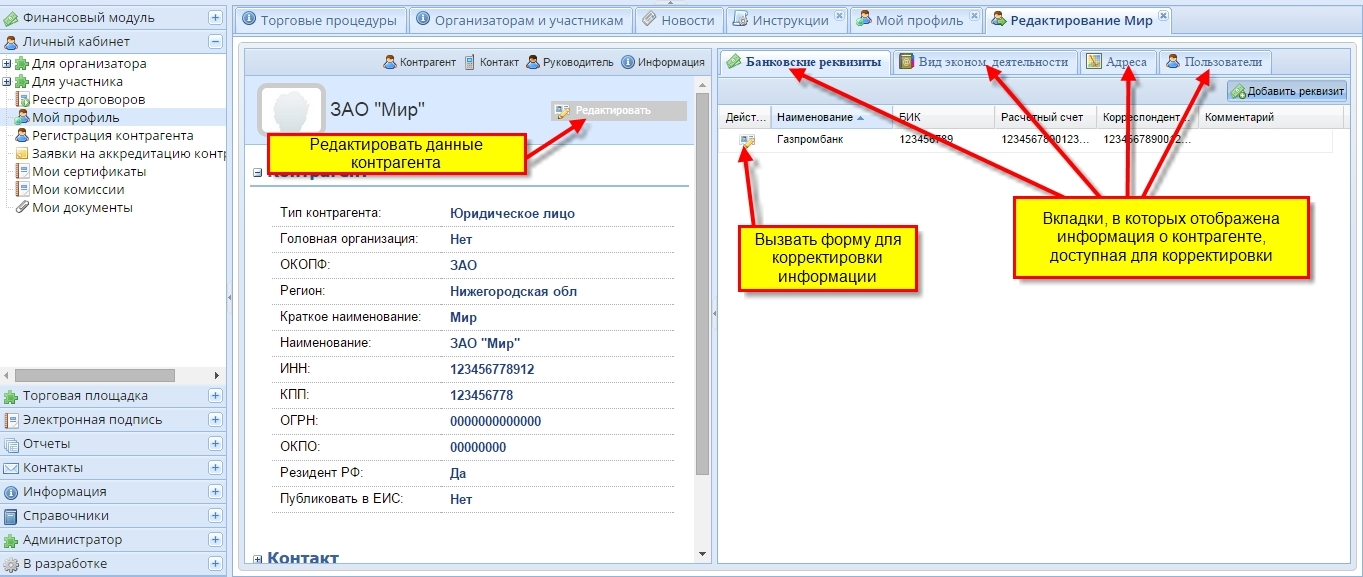Click the Контакт section icon
Image resolution: width=1363 pixels, height=577 pixels.
(469, 62)
